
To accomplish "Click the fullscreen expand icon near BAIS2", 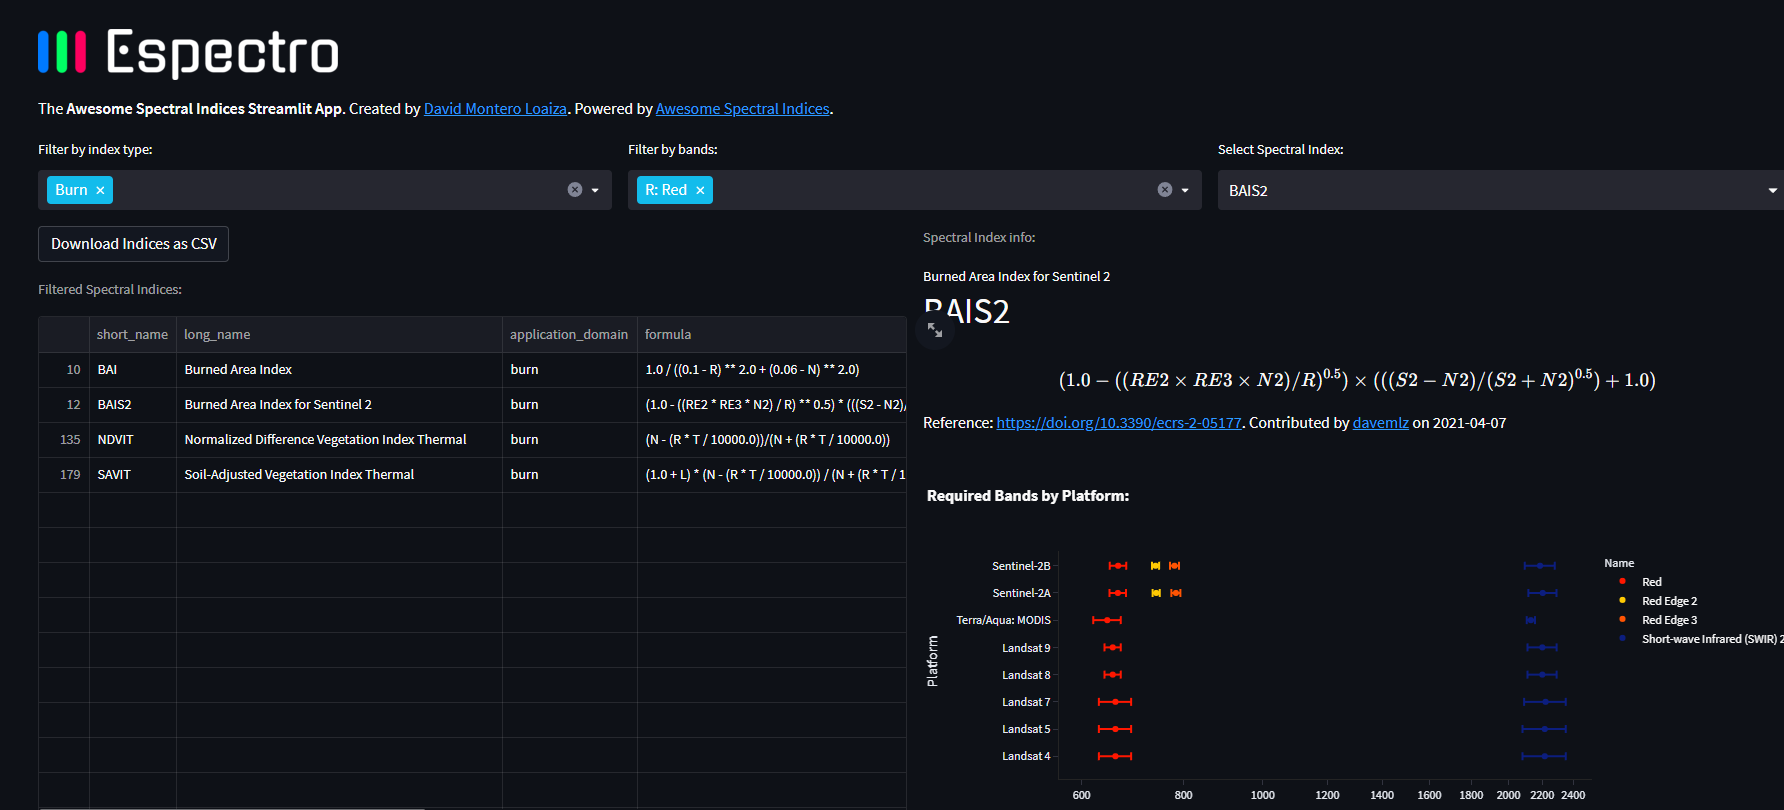I will pyautogui.click(x=935, y=330).
